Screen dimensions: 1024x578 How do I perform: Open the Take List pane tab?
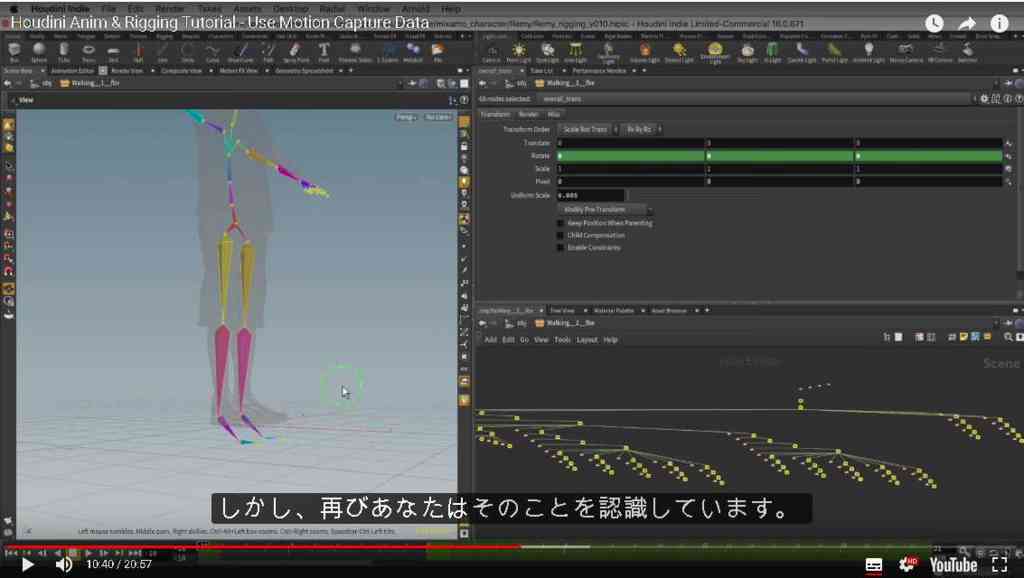[541, 71]
